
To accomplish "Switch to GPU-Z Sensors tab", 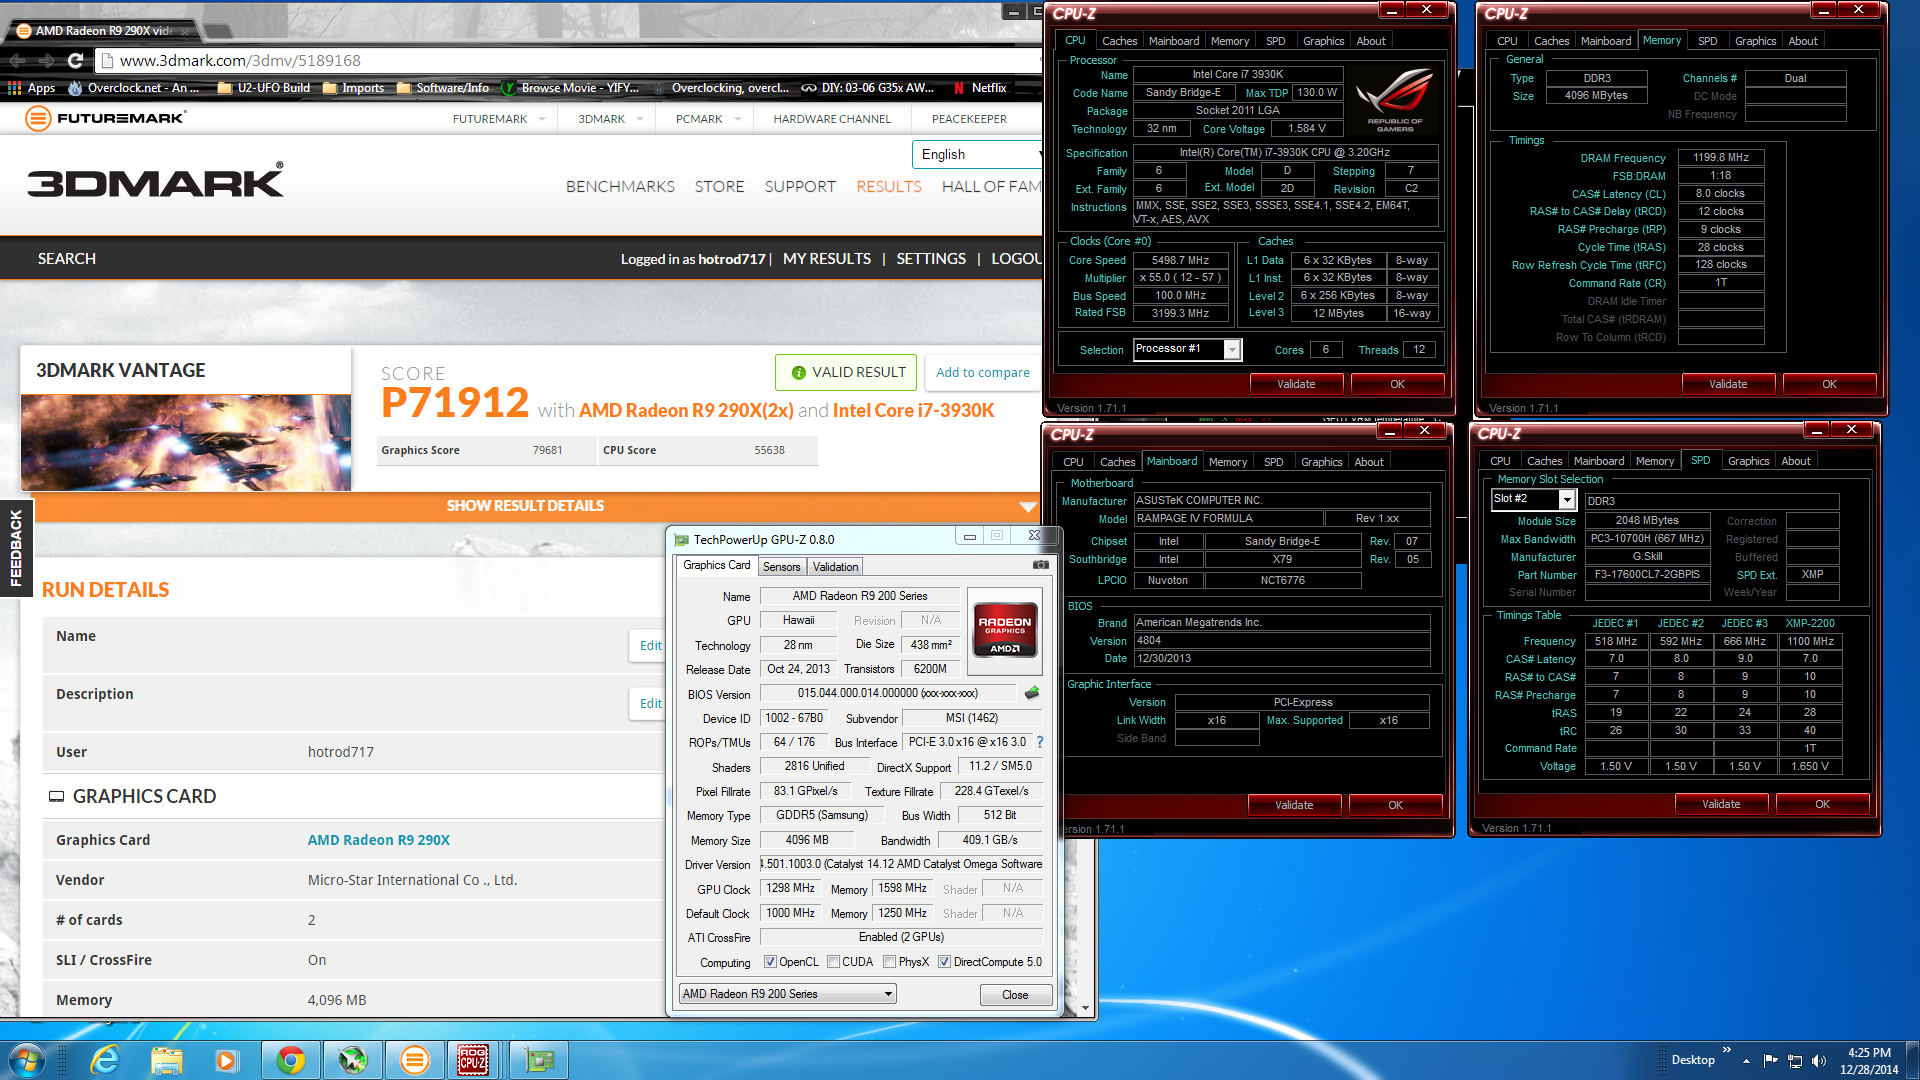I will click(x=781, y=567).
